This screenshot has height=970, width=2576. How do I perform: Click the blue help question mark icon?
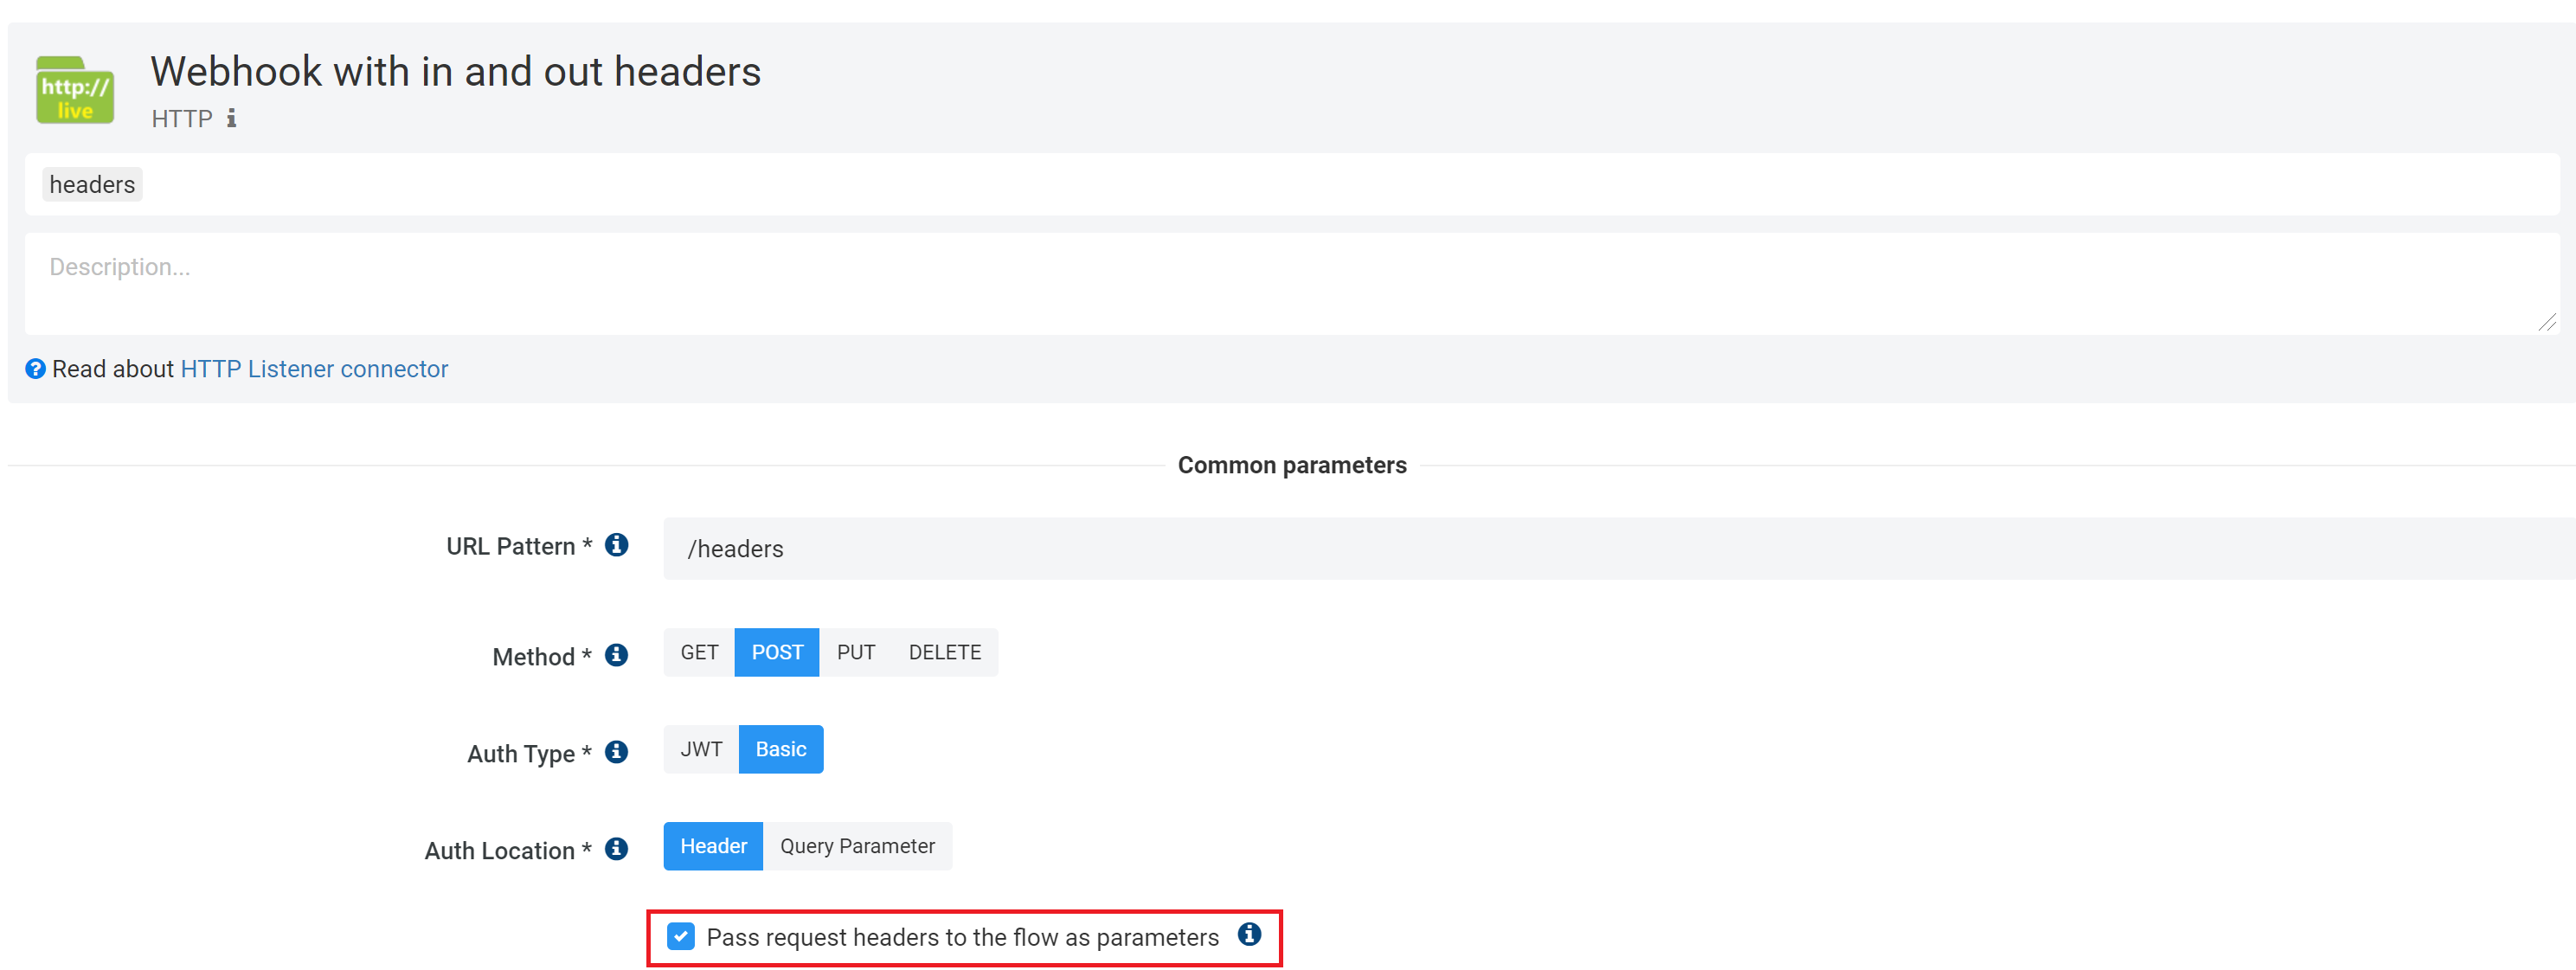tap(35, 369)
